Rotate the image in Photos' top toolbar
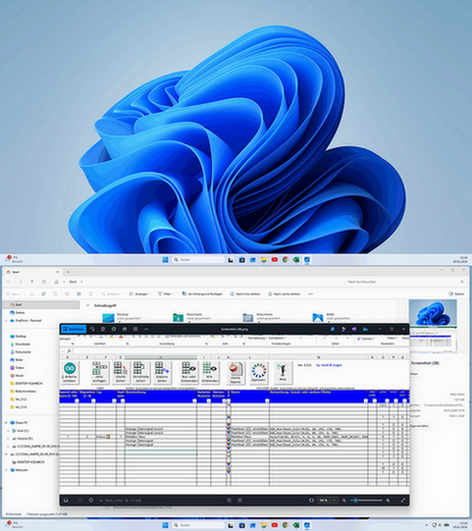The height and width of the screenshot is (531, 472). 92,329
